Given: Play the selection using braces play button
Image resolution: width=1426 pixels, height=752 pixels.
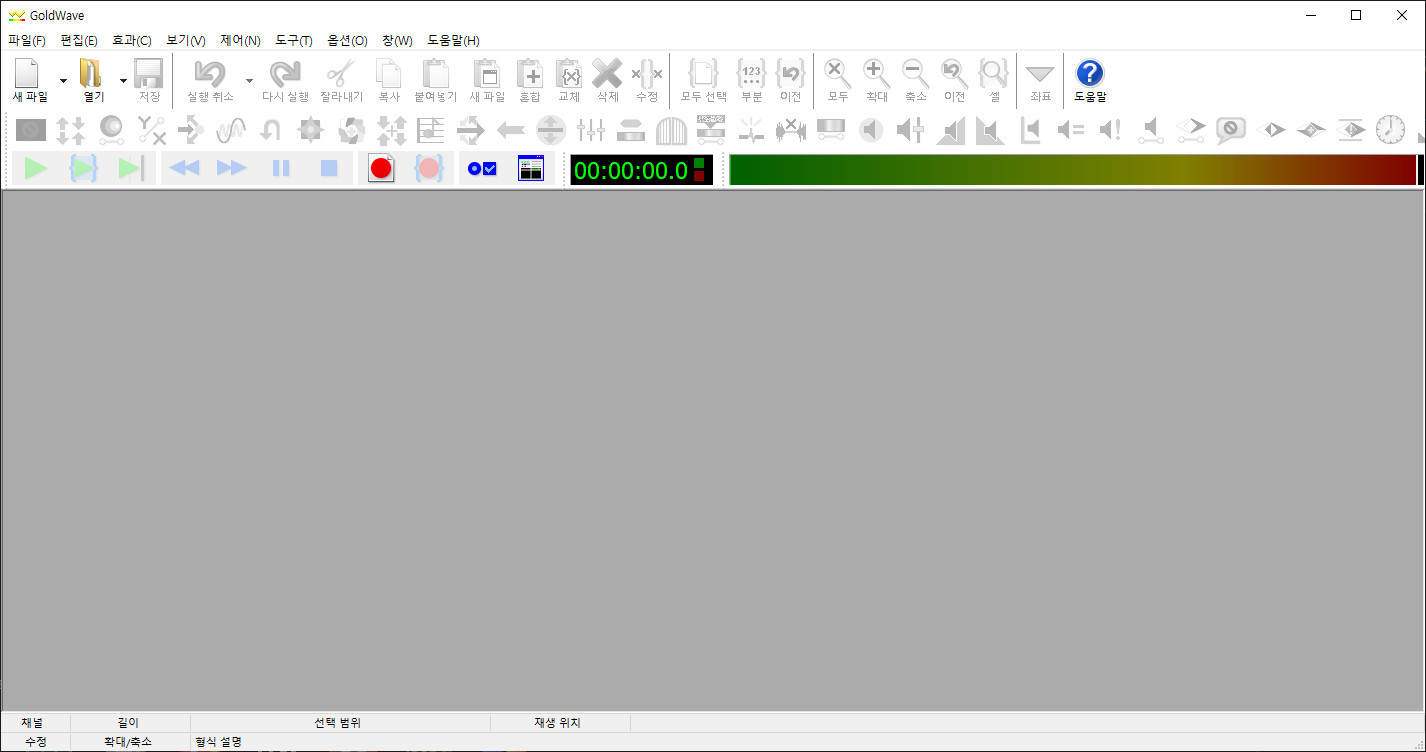Looking at the screenshot, I should (x=83, y=169).
